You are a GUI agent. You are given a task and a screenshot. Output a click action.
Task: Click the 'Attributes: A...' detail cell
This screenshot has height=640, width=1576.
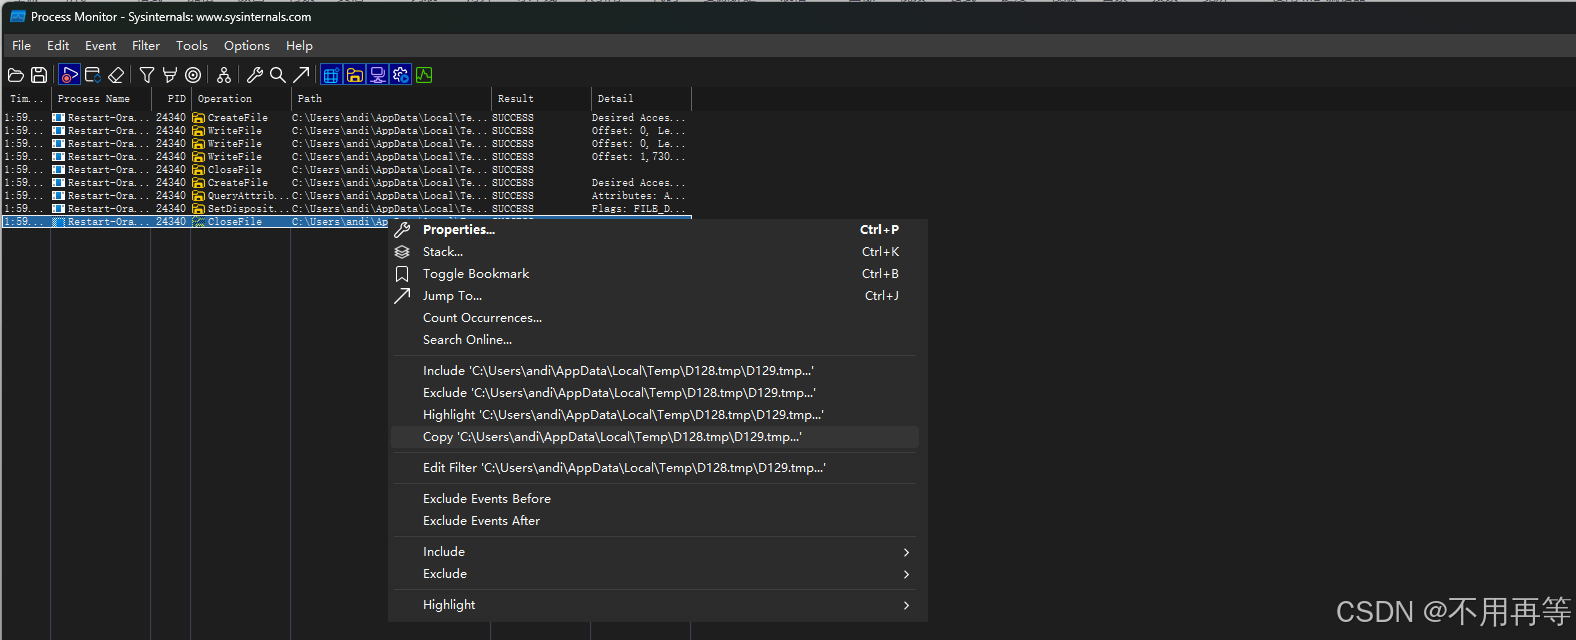[638, 196]
